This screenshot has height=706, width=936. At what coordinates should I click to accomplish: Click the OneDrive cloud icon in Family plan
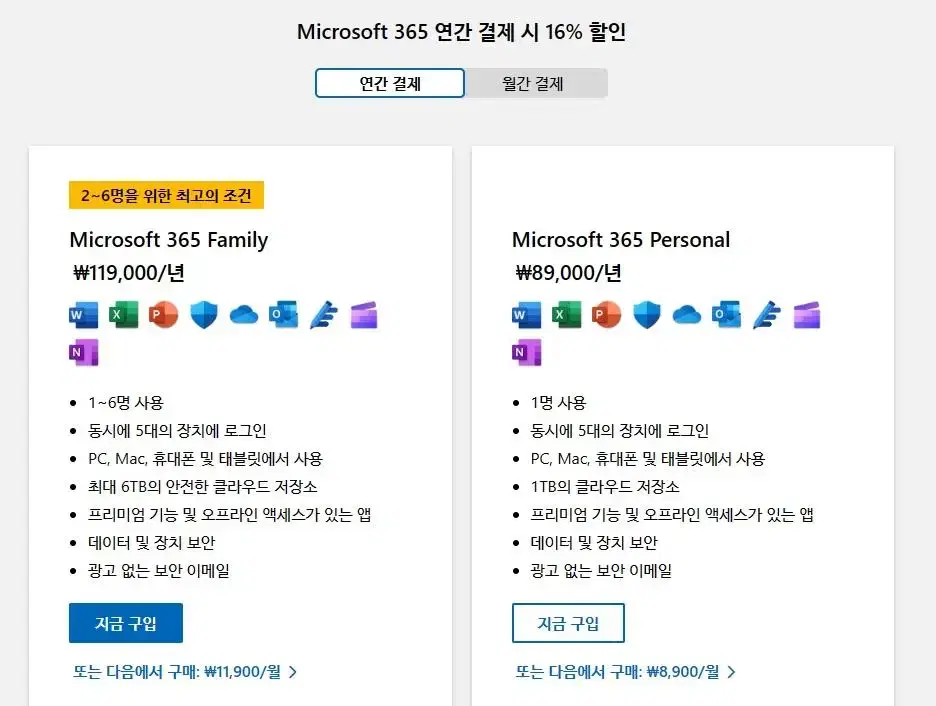pyautogui.click(x=244, y=315)
